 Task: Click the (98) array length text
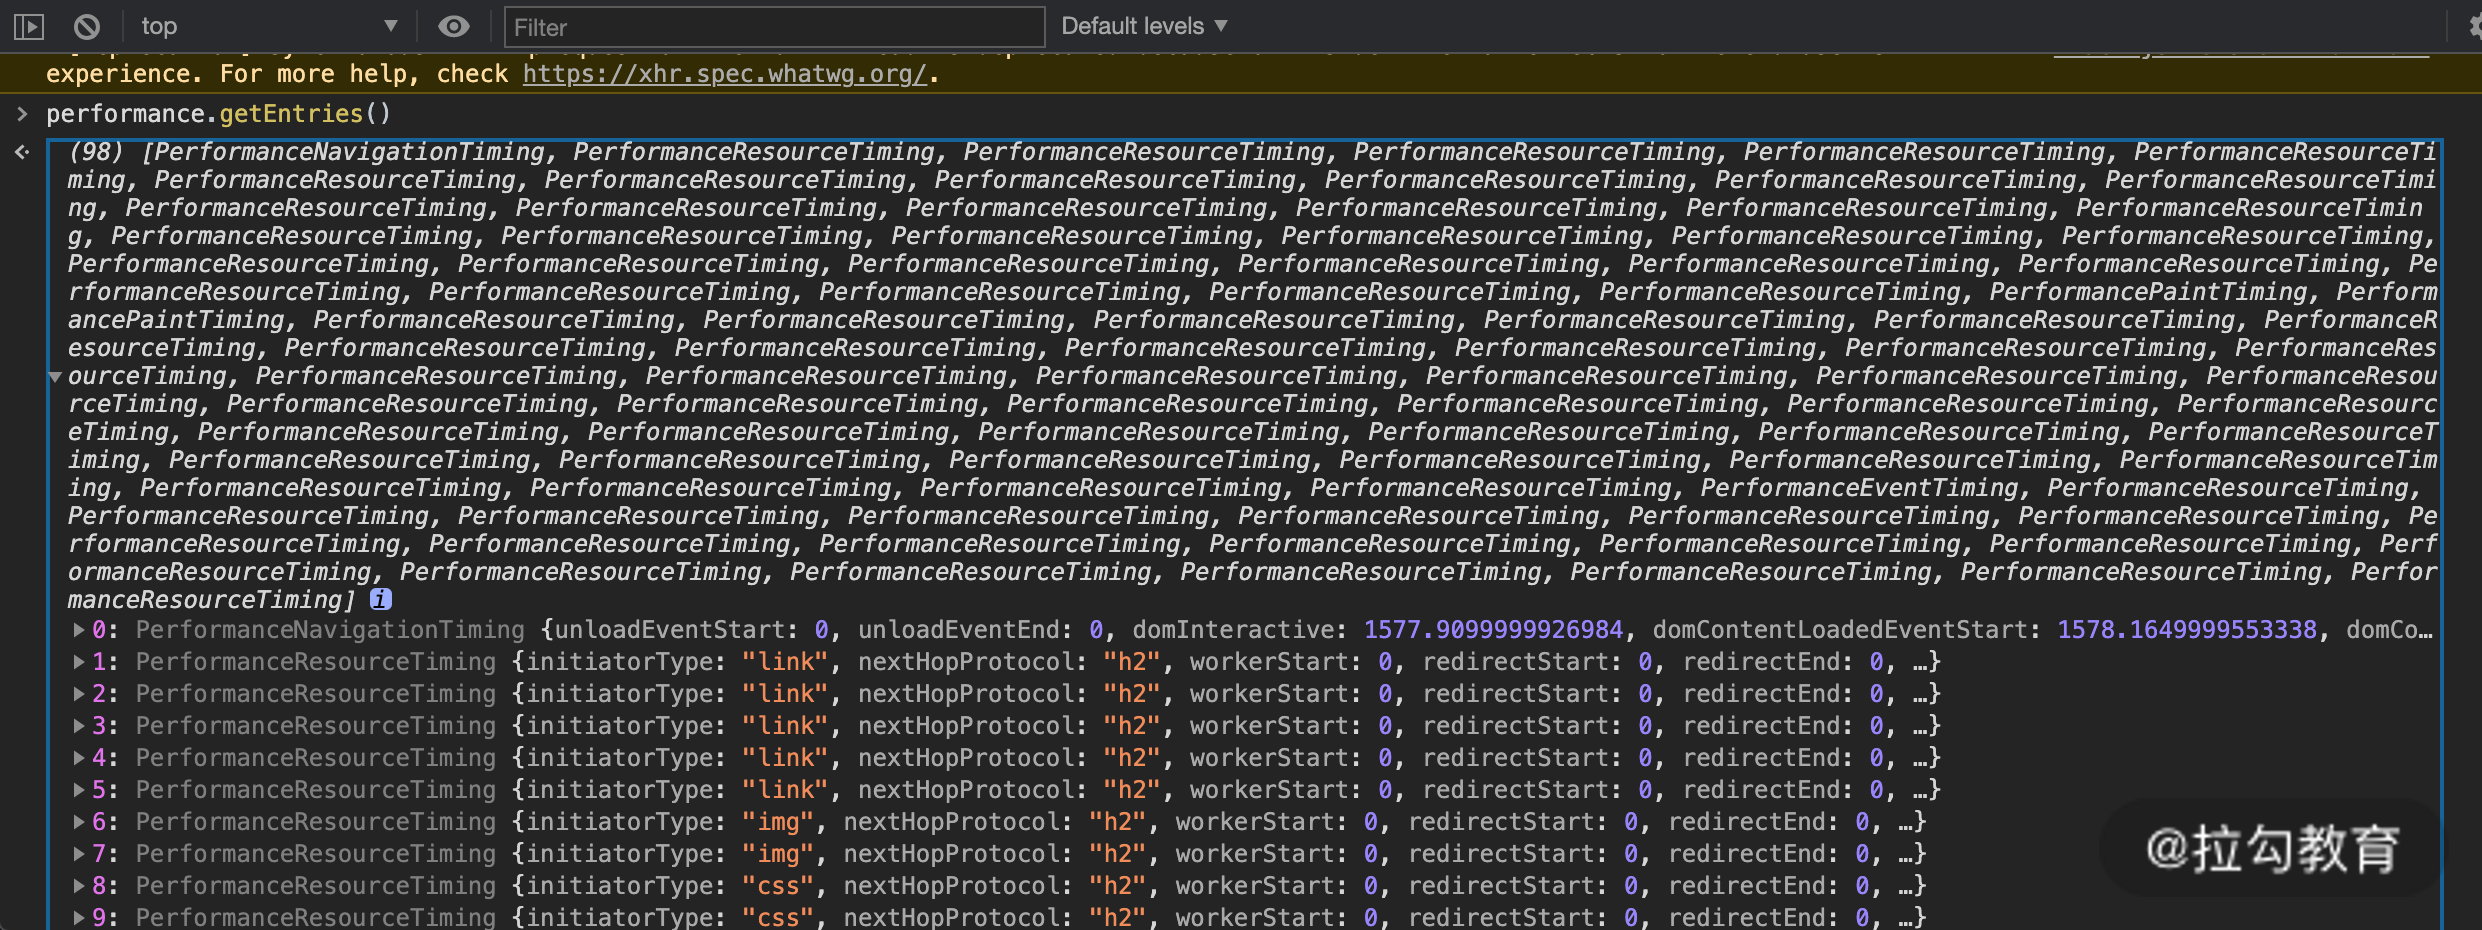[x=96, y=152]
